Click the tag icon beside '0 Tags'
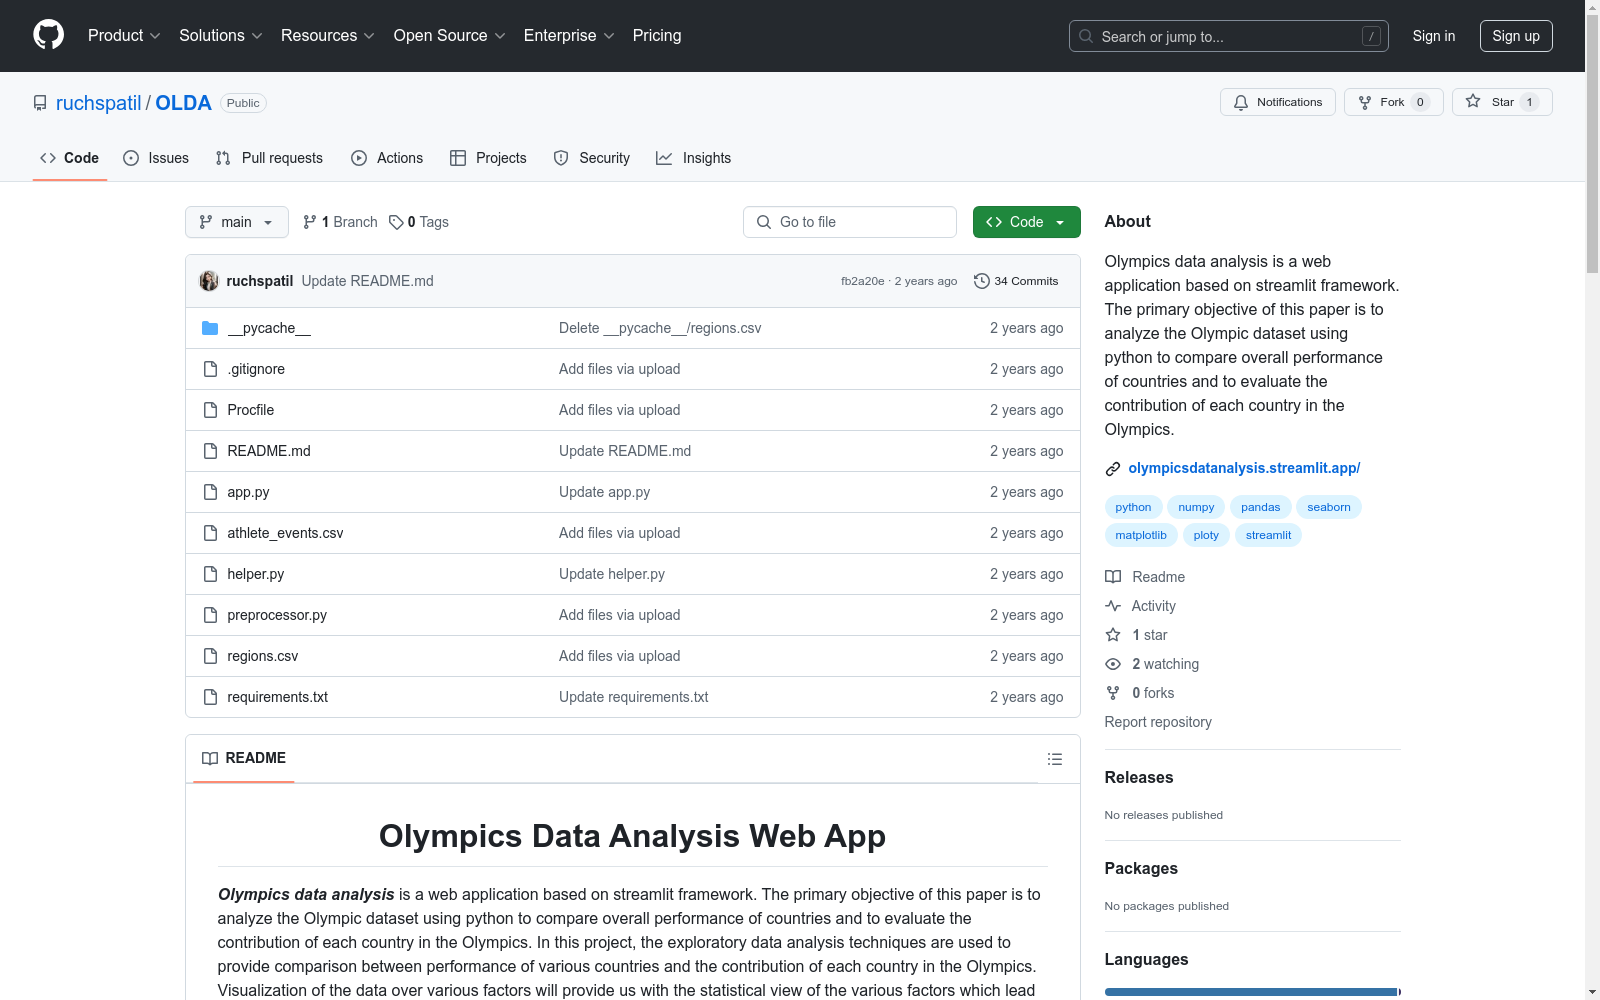 396,222
